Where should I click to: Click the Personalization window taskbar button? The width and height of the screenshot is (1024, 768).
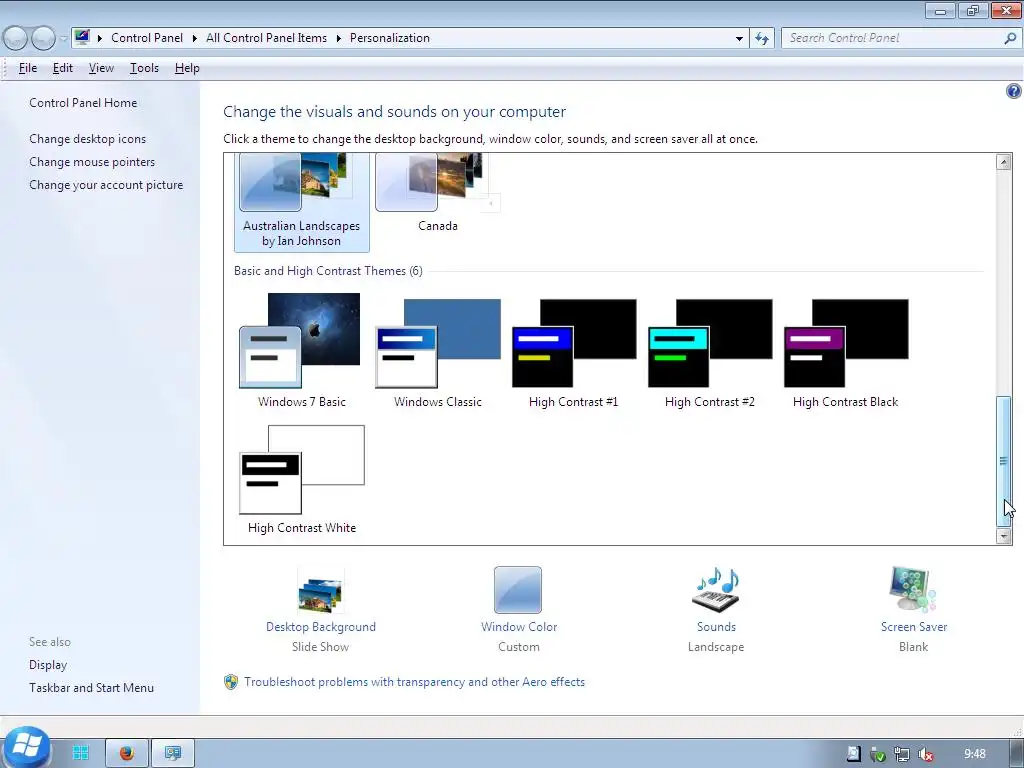pyautogui.click(x=173, y=753)
